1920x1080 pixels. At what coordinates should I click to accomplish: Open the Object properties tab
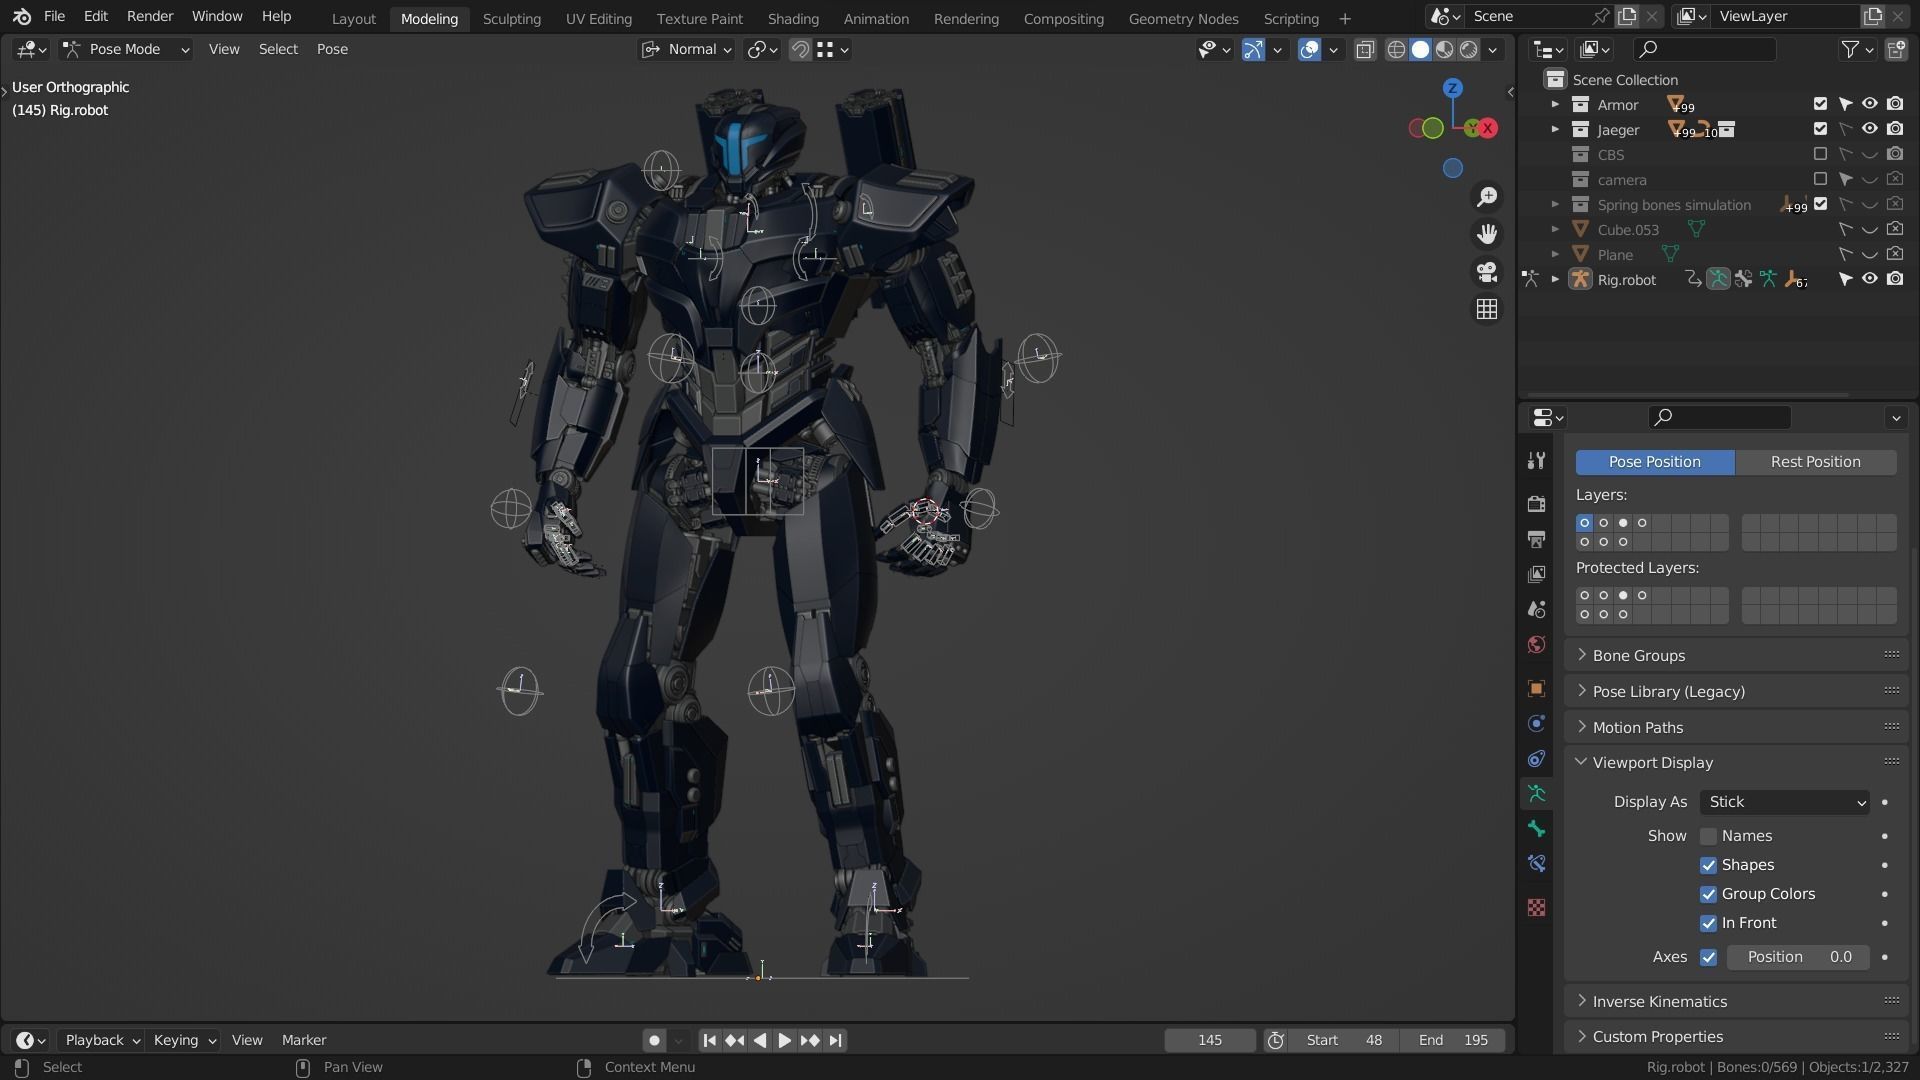tap(1537, 689)
